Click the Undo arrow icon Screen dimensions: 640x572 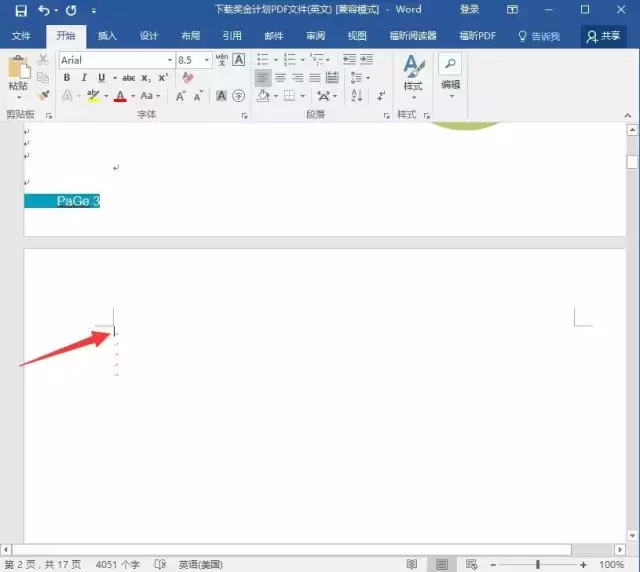pos(44,10)
